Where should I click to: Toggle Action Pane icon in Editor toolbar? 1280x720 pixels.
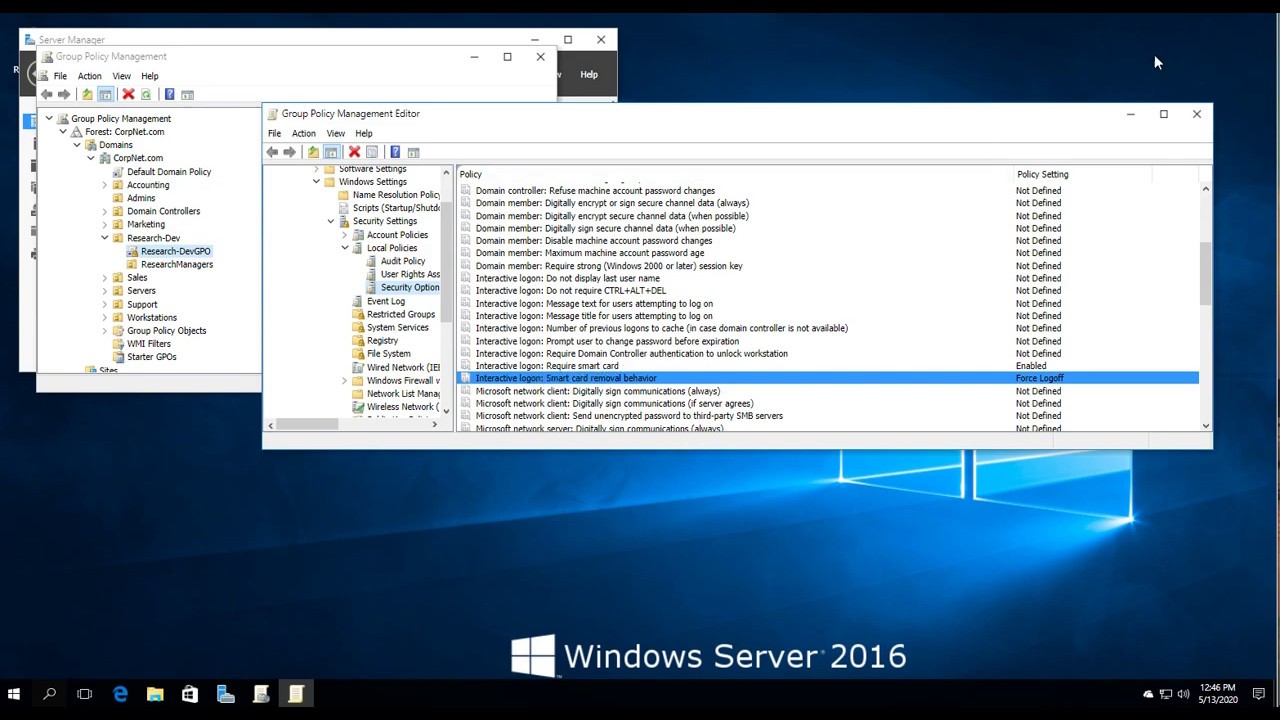click(413, 152)
